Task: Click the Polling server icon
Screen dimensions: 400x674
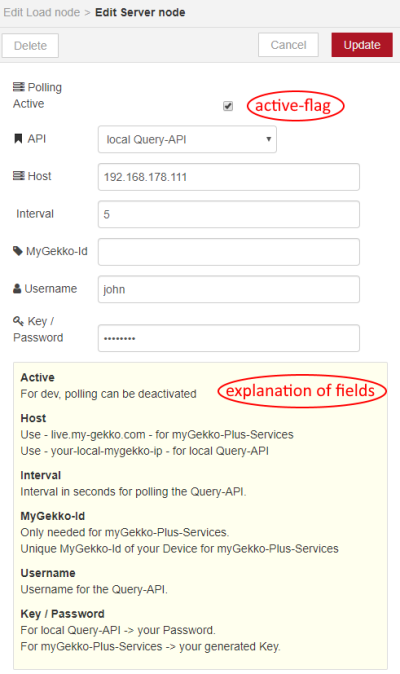Action: click(x=18, y=87)
